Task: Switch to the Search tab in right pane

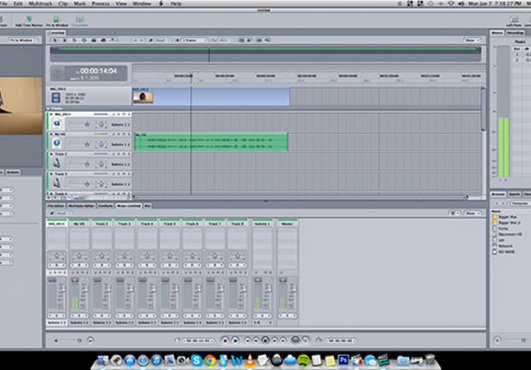Action: 514,194
